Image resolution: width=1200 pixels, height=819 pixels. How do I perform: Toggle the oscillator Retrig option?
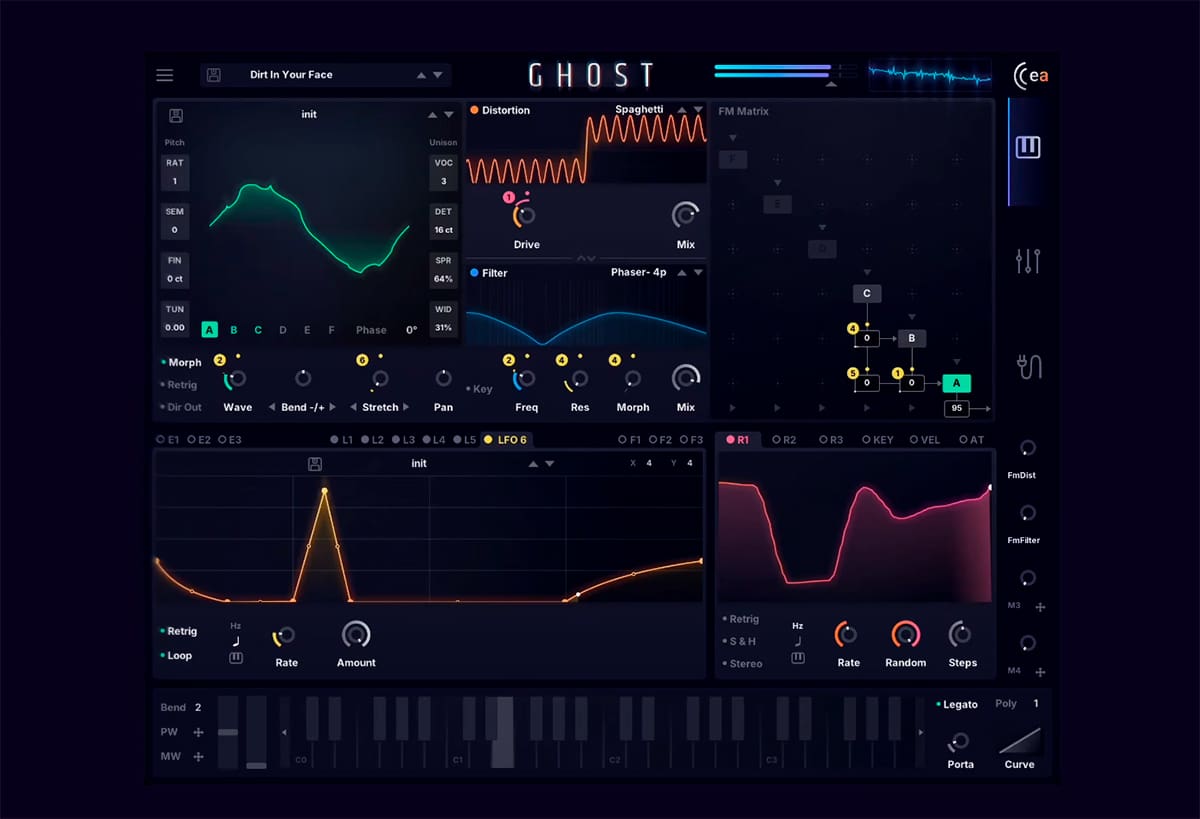click(179, 385)
